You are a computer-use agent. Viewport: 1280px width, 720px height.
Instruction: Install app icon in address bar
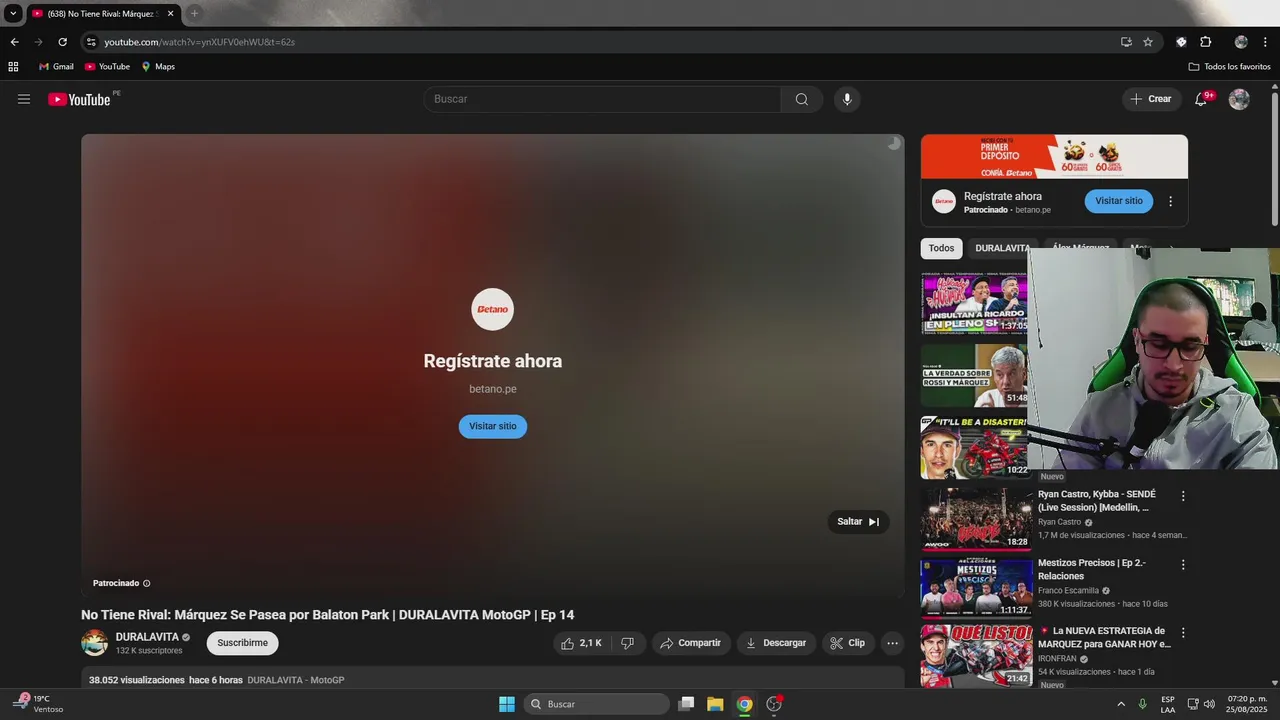(x=1126, y=42)
